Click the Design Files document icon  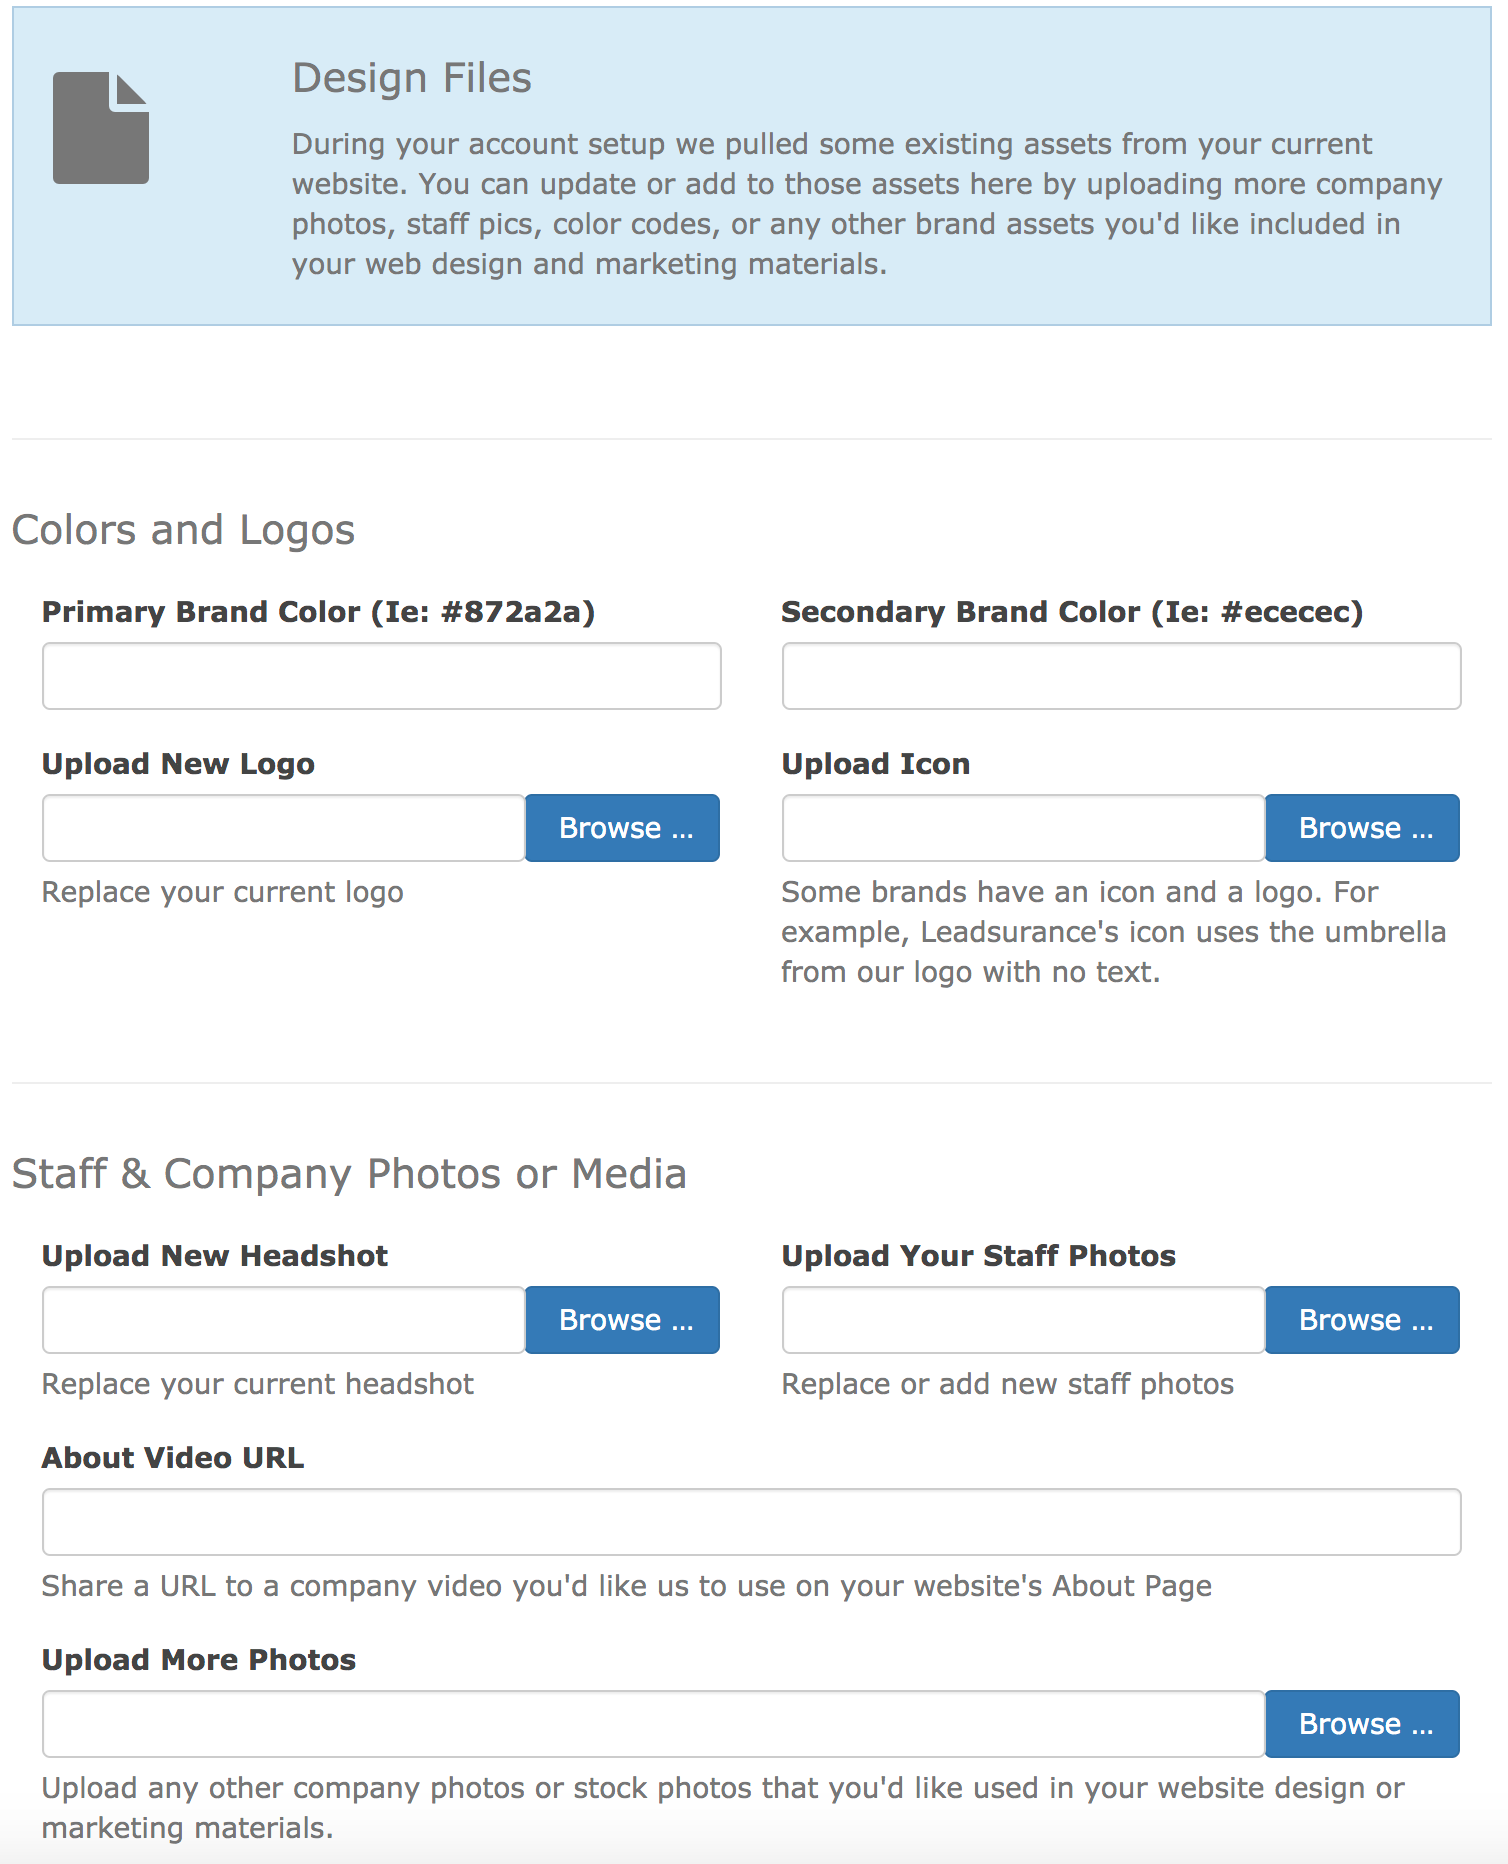101,125
